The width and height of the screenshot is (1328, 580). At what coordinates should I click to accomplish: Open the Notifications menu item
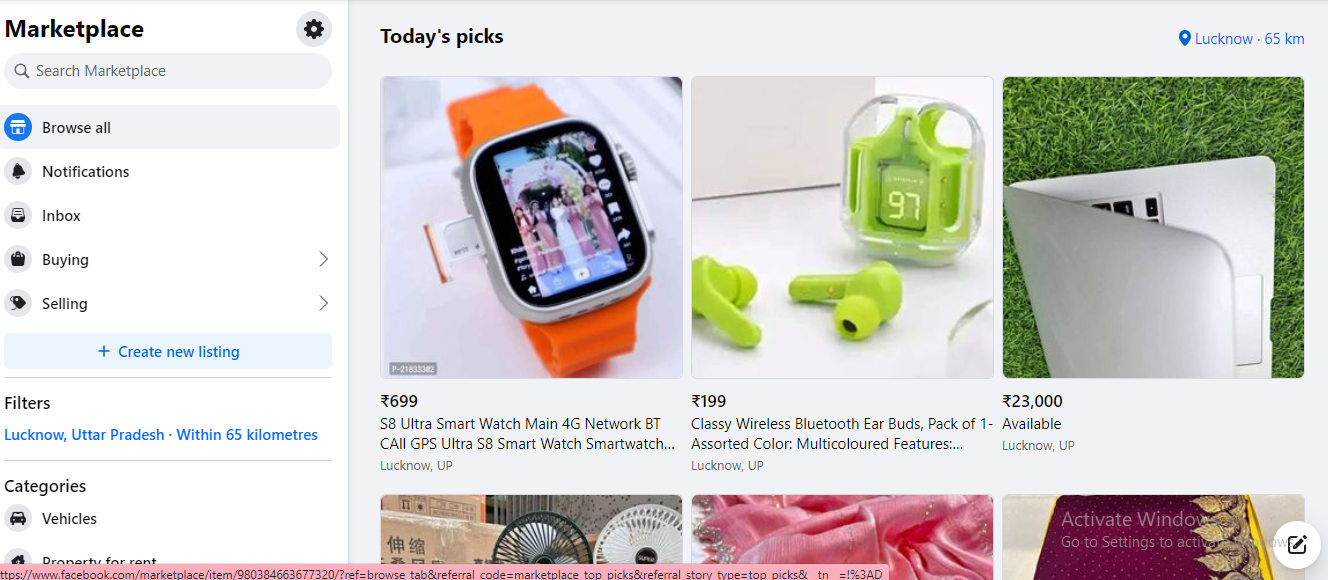[170, 172]
